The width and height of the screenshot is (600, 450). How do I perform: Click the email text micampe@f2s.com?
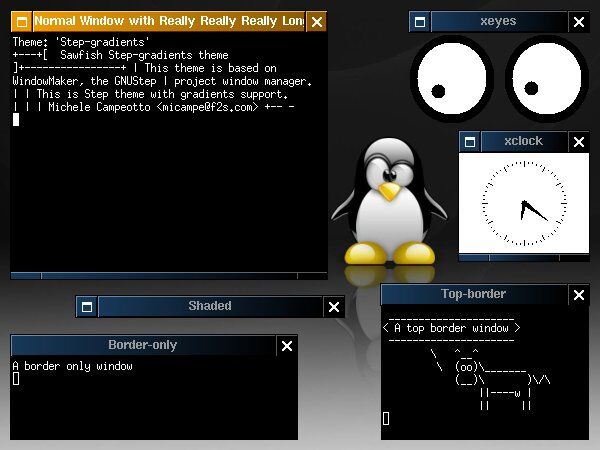[x=207, y=107]
